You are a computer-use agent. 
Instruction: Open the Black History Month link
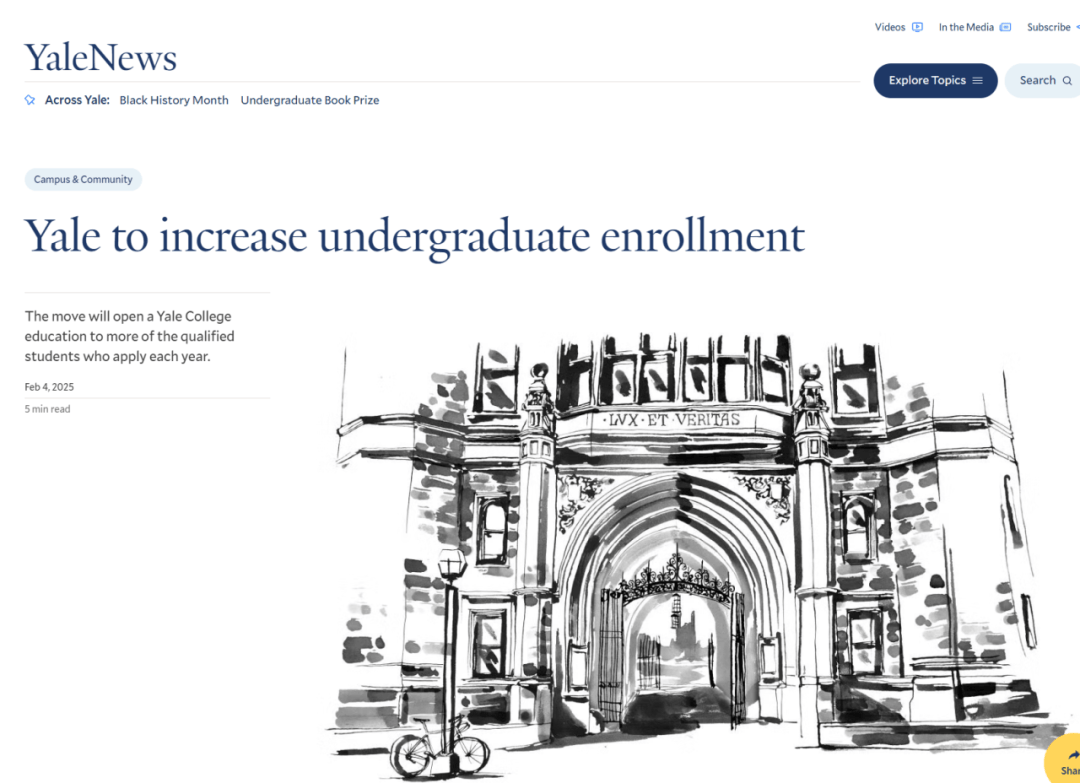[174, 100]
